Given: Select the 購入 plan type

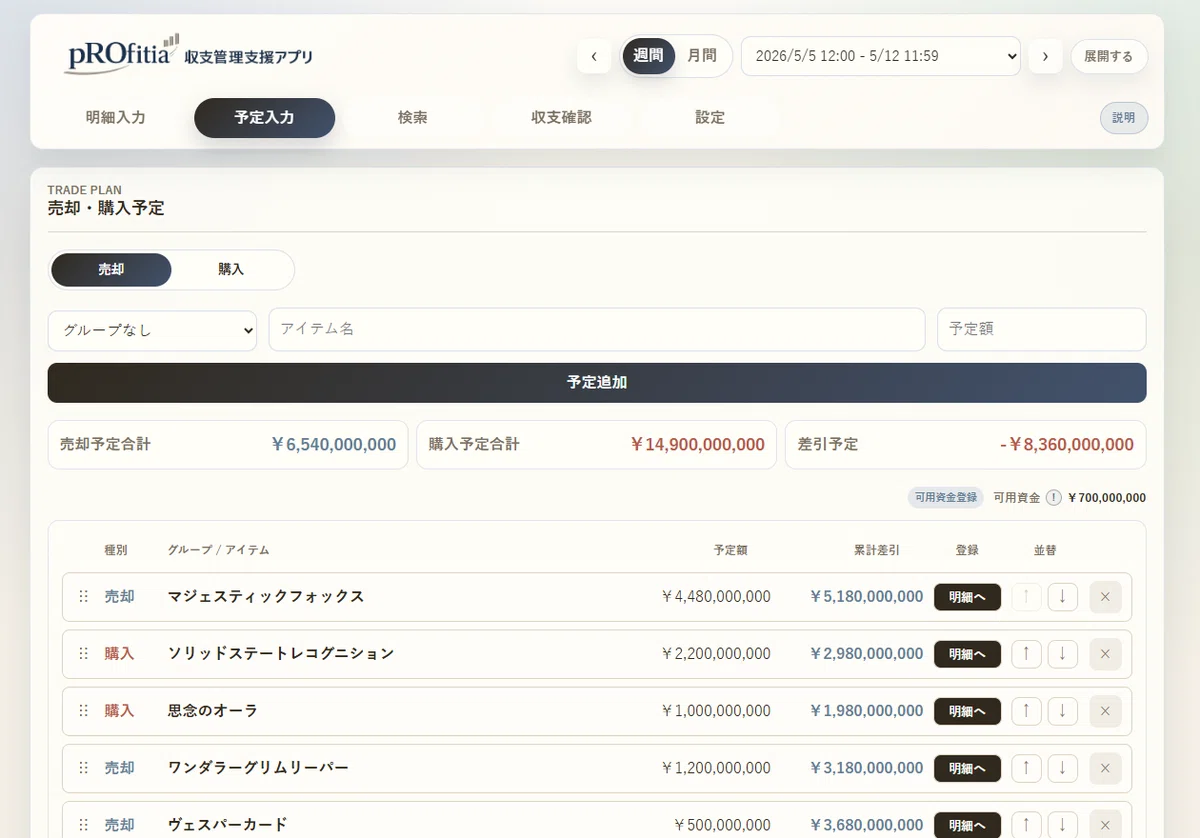Looking at the screenshot, I should (x=231, y=270).
